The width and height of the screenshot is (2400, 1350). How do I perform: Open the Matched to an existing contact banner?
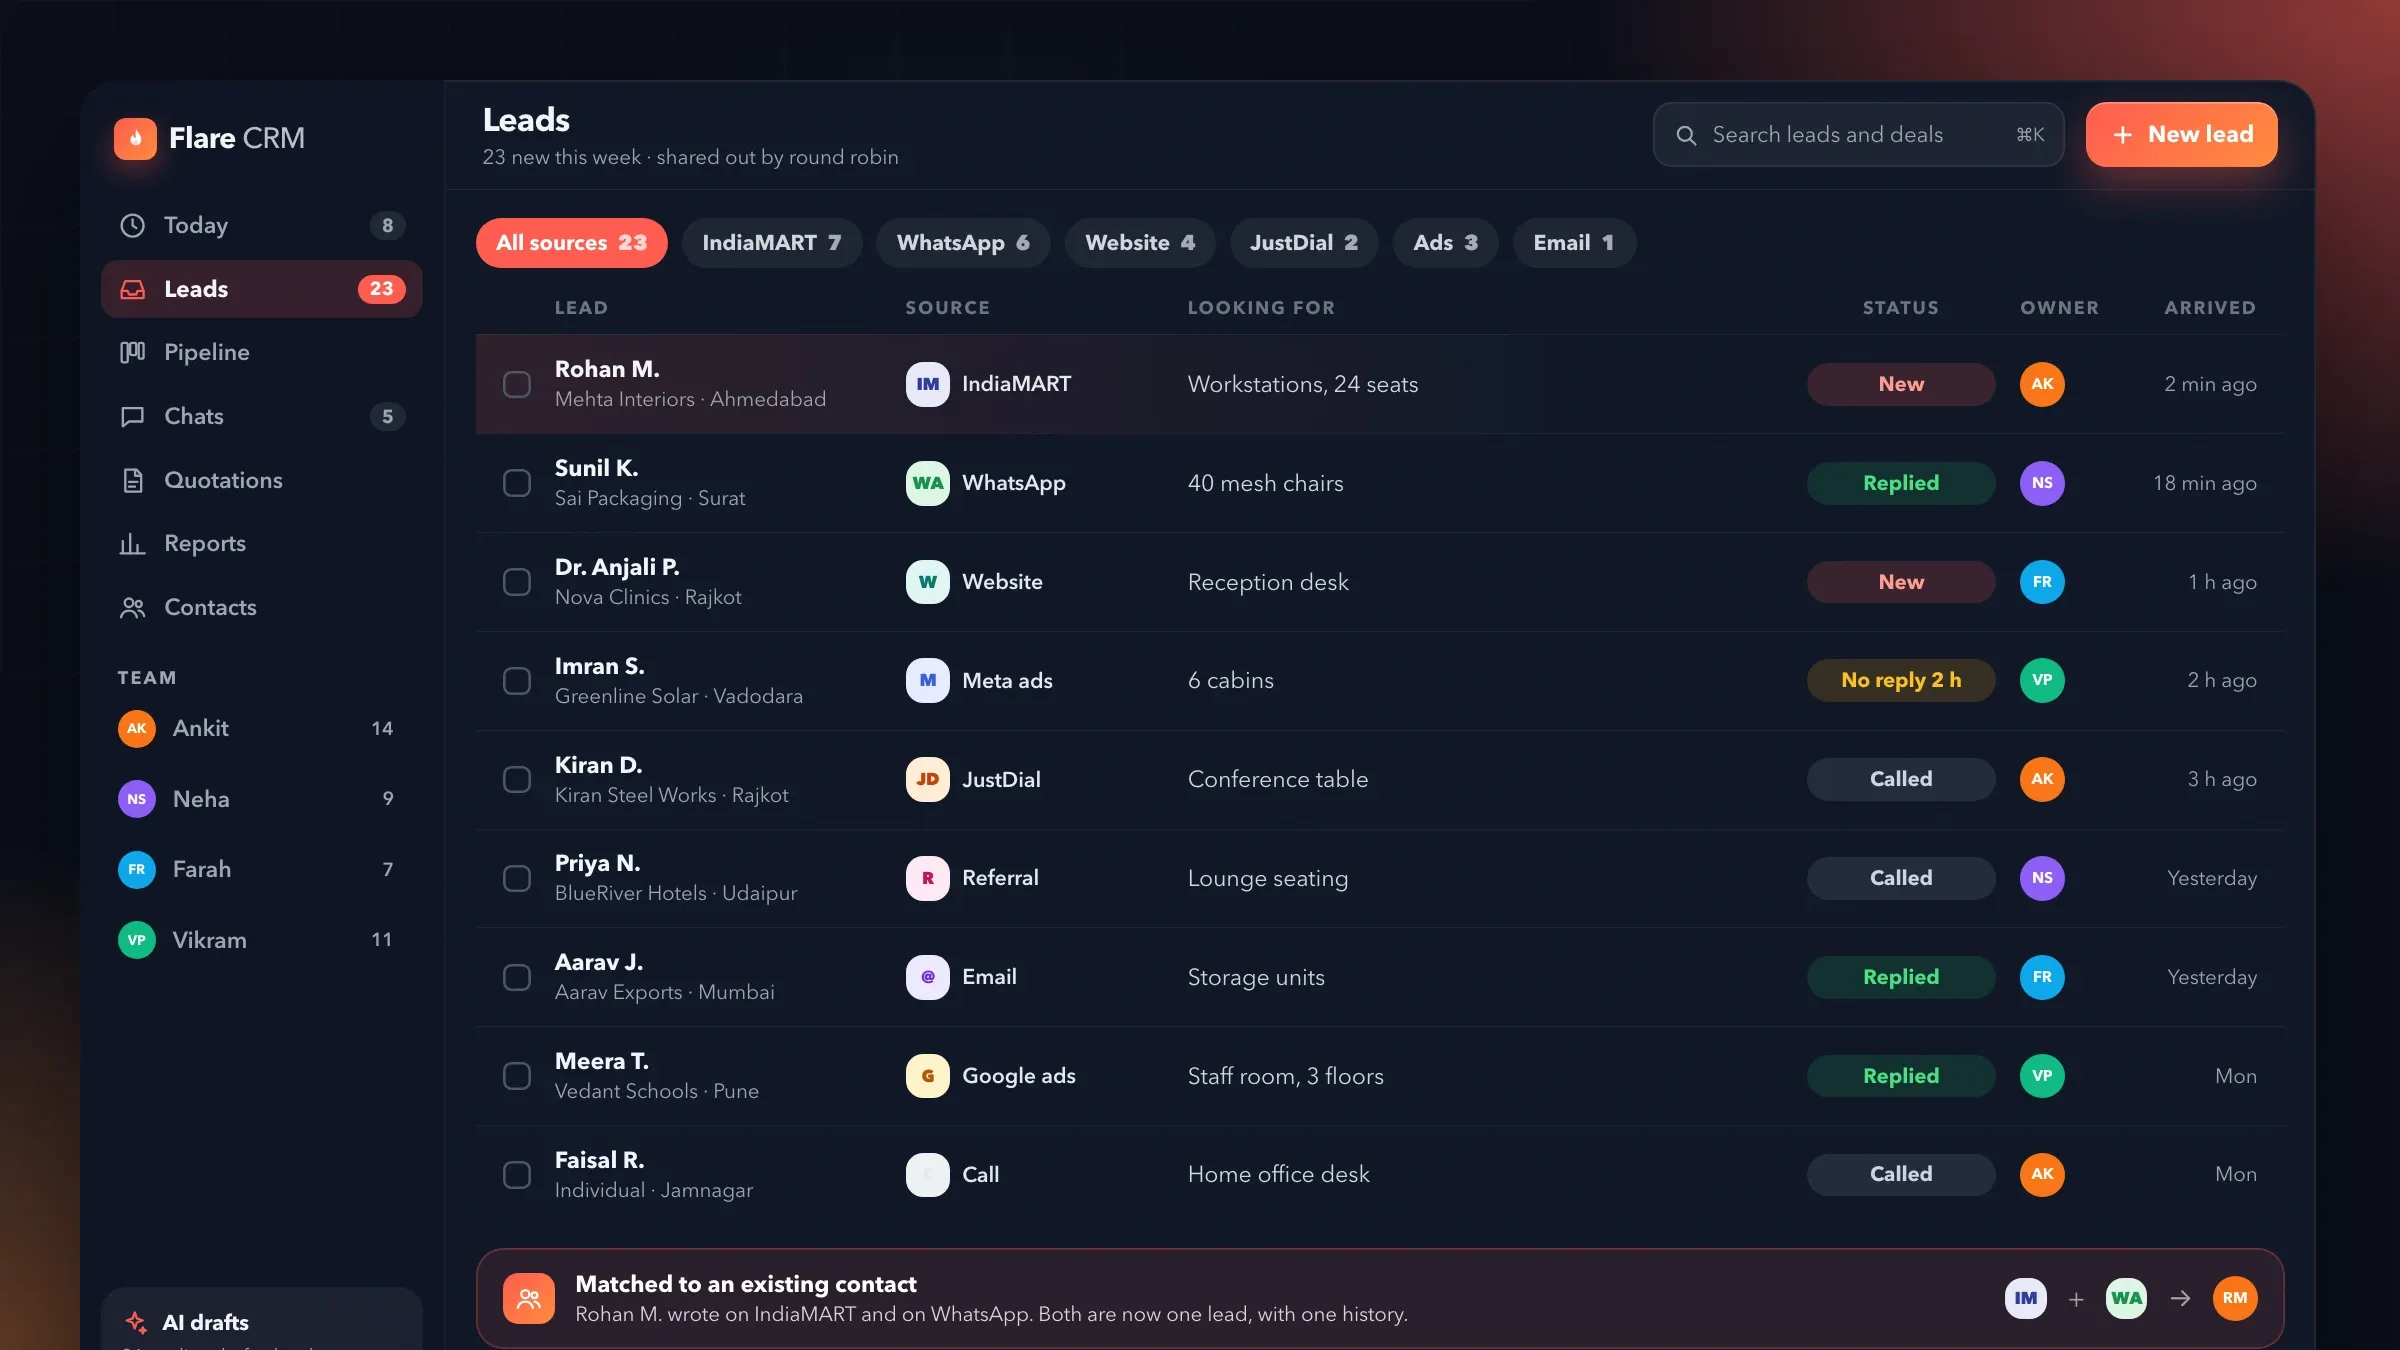[1380, 1298]
